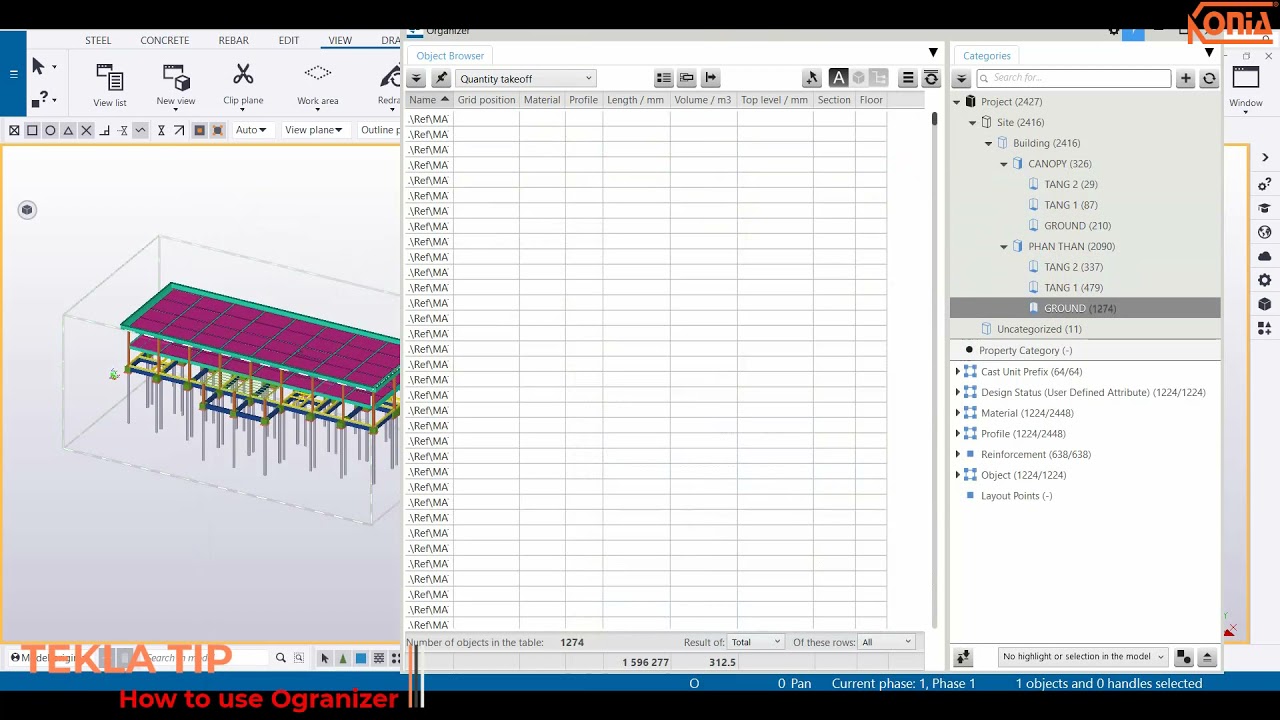Sort table by Name column header

pyautogui.click(x=429, y=100)
